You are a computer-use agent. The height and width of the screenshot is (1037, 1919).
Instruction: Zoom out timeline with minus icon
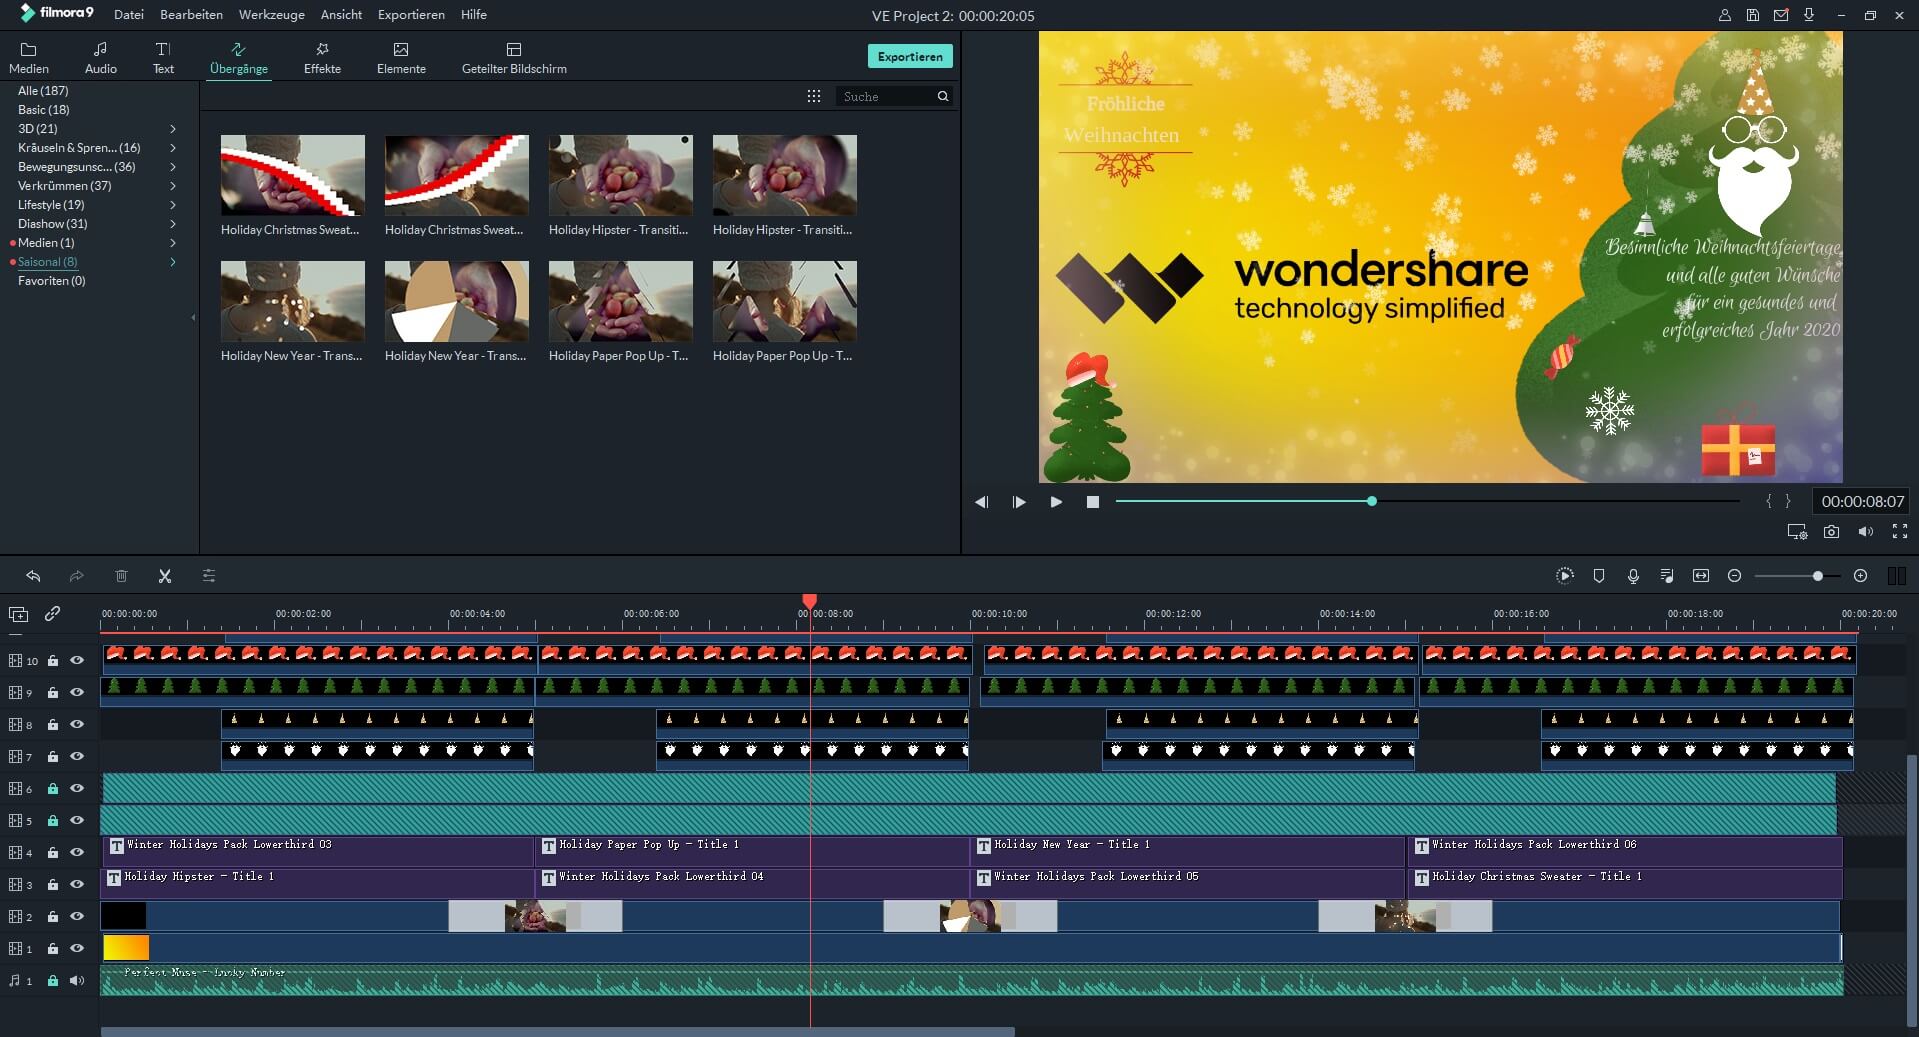[x=1735, y=575]
